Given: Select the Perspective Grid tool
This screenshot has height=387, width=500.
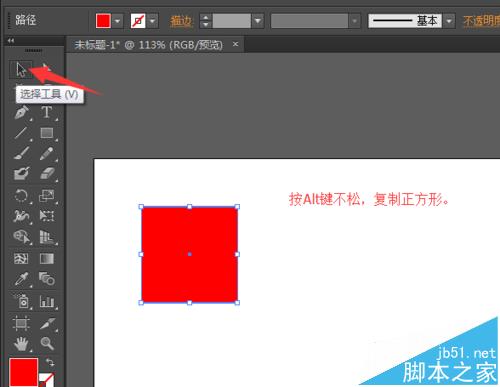Looking at the screenshot, I should tap(47, 237).
